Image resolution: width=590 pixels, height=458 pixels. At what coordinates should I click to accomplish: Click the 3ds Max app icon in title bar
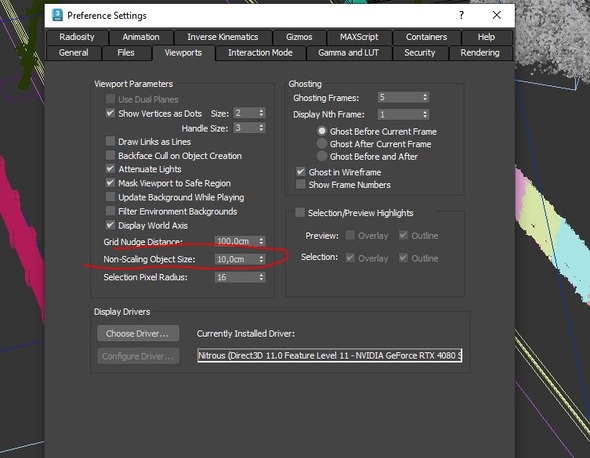pyautogui.click(x=58, y=15)
